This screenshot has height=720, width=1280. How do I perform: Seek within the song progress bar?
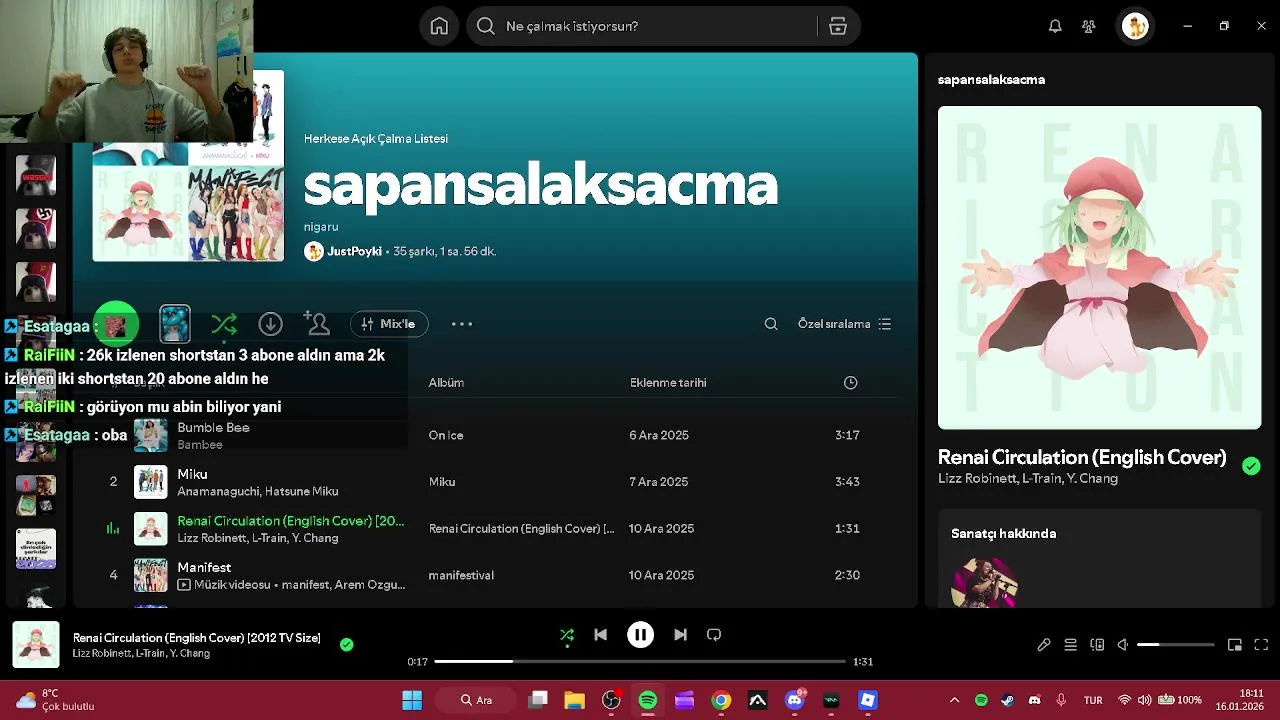pos(640,661)
